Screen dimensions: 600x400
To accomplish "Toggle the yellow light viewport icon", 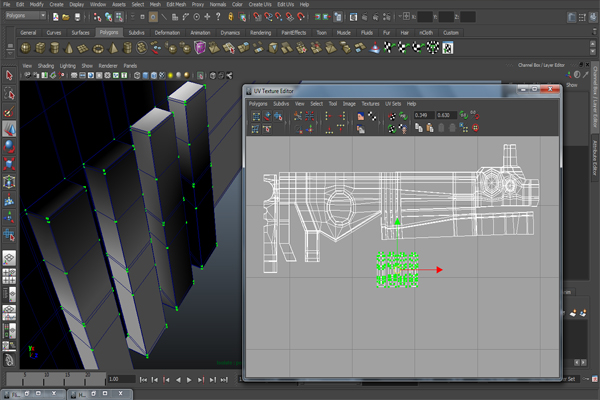I will point(170,75).
